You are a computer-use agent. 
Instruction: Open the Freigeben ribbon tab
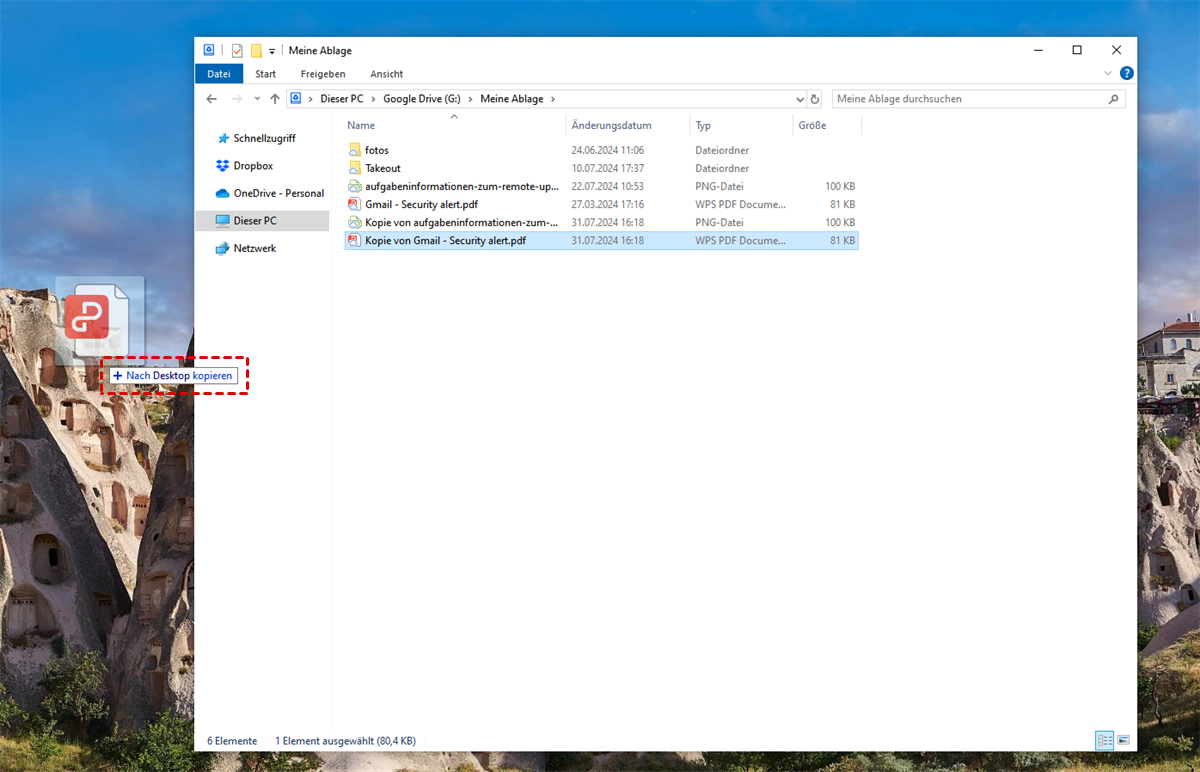(x=323, y=74)
